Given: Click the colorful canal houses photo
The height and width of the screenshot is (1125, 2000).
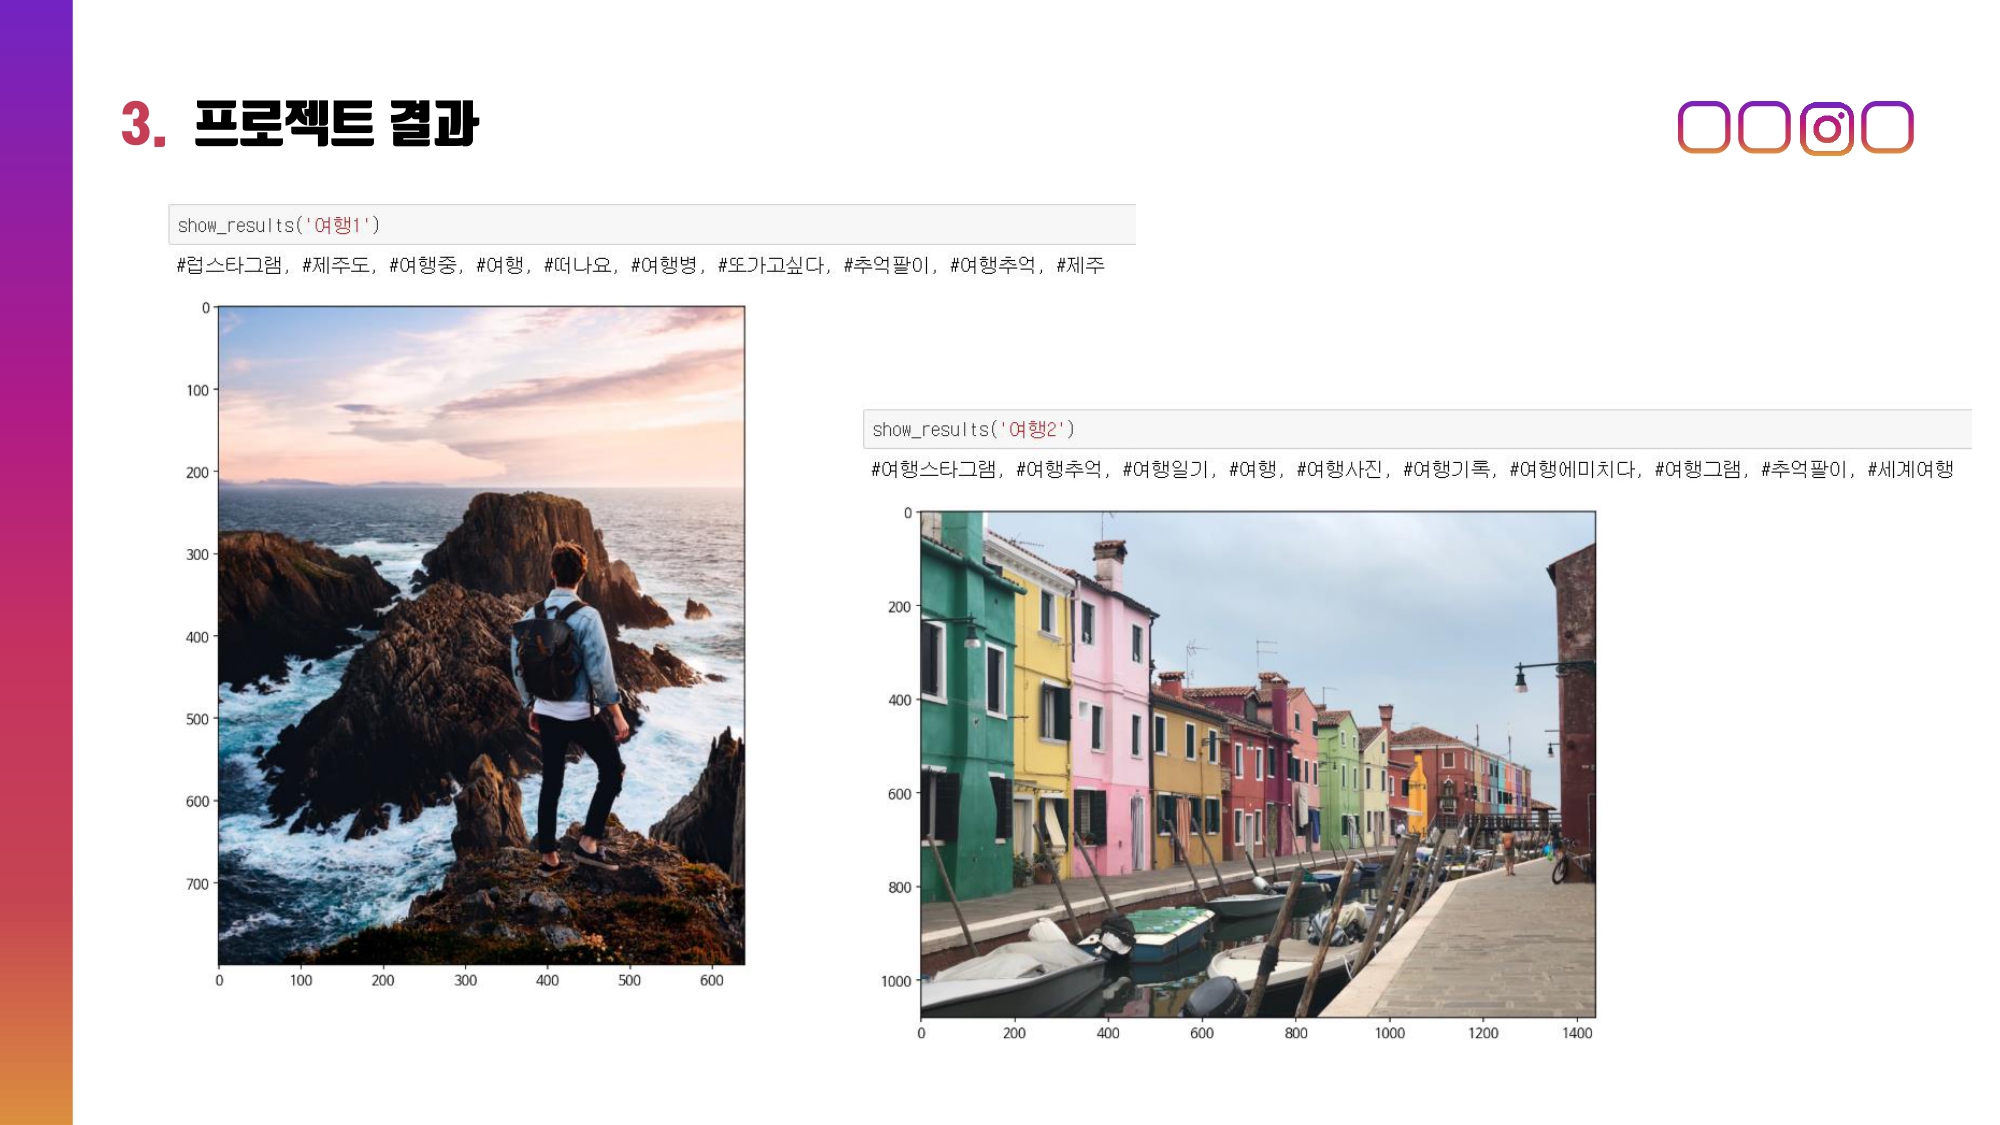Looking at the screenshot, I should pyautogui.click(x=1257, y=764).
